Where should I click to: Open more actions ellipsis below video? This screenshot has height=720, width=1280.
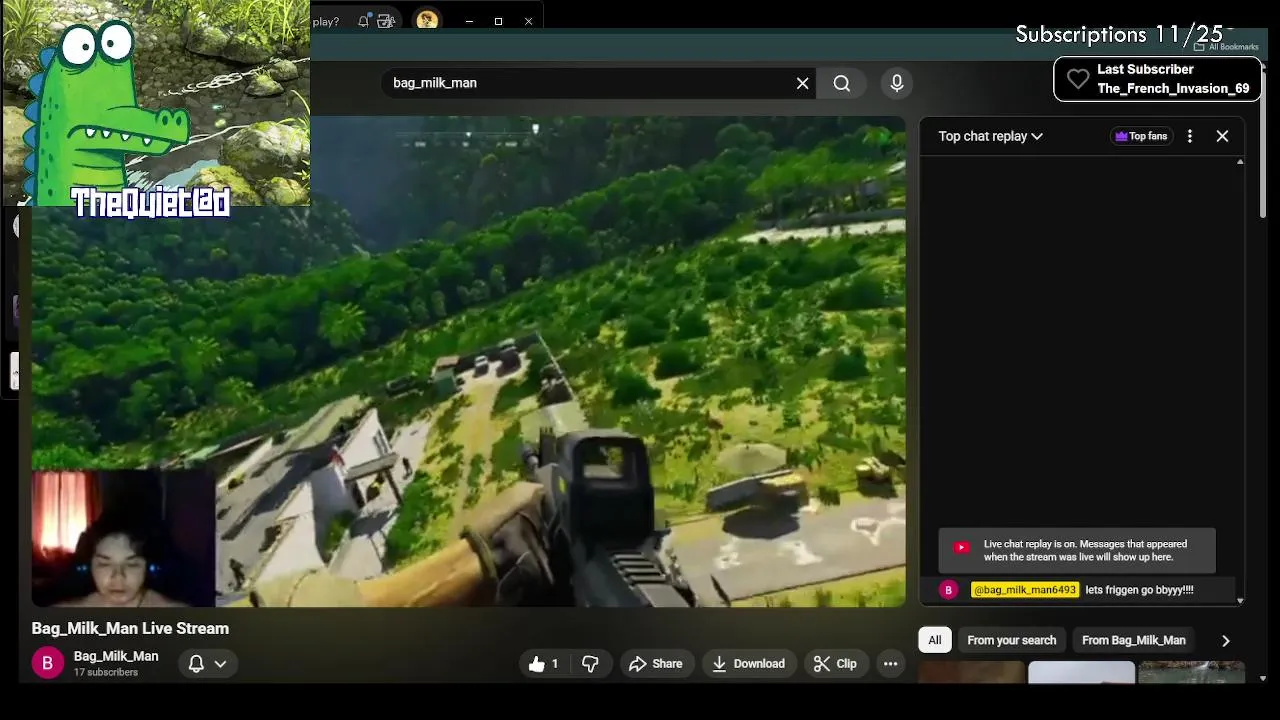(890, 664)
